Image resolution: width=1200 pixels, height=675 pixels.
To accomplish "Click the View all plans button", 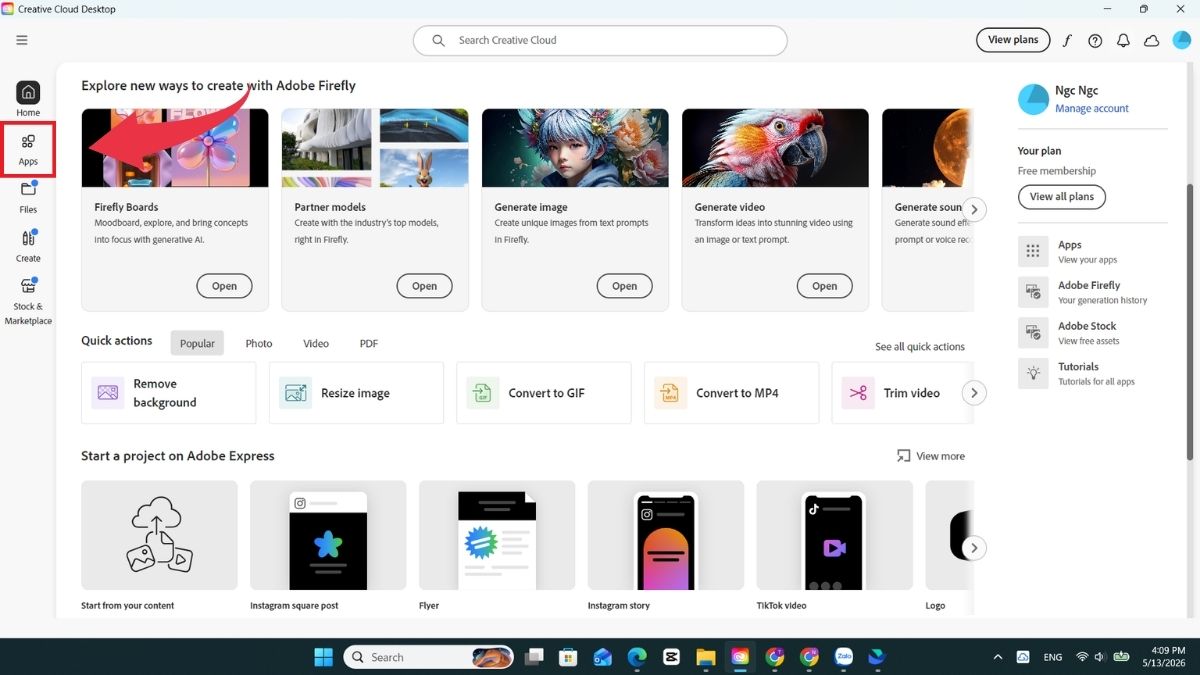I will [1062, 197].
